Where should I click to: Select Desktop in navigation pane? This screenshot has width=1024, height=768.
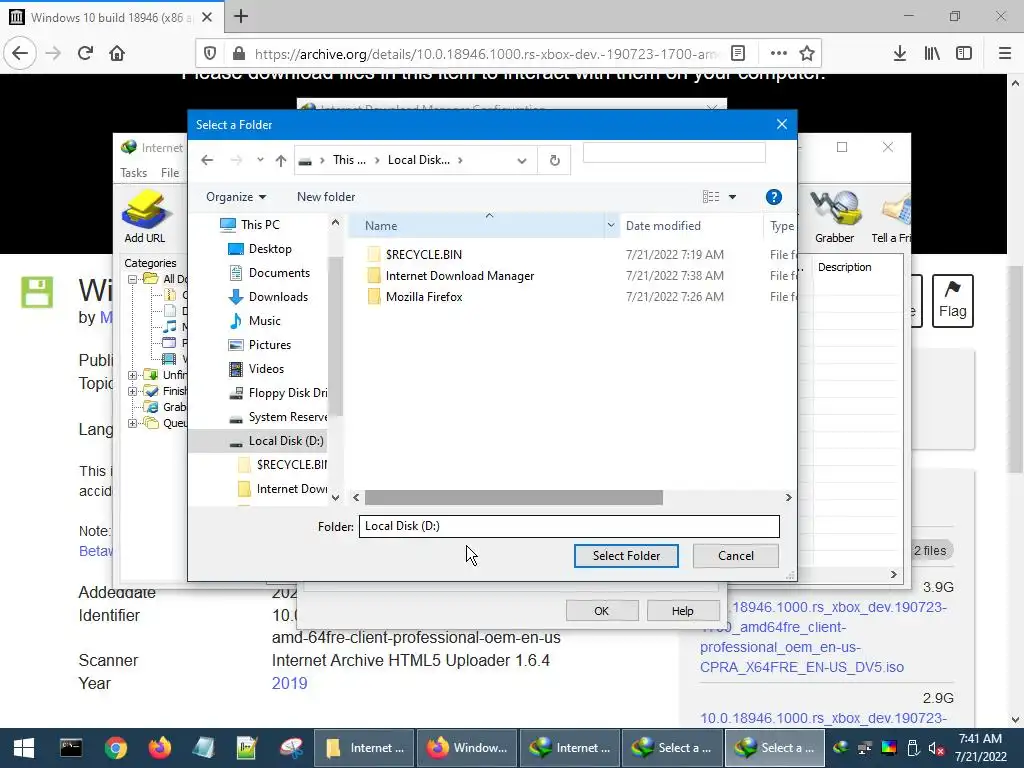[x=270, y=249]
